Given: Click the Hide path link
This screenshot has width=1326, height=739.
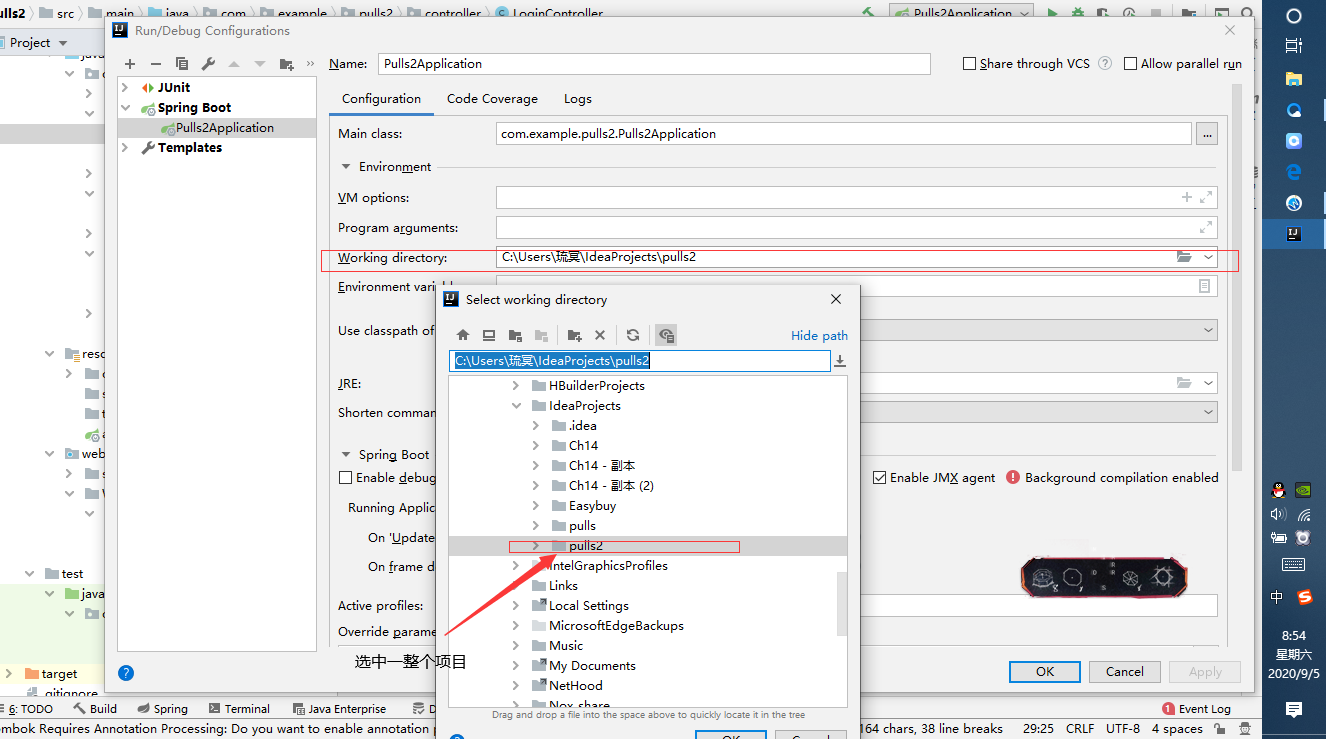Looking at the screenshot, I should [x=819, y=336].
